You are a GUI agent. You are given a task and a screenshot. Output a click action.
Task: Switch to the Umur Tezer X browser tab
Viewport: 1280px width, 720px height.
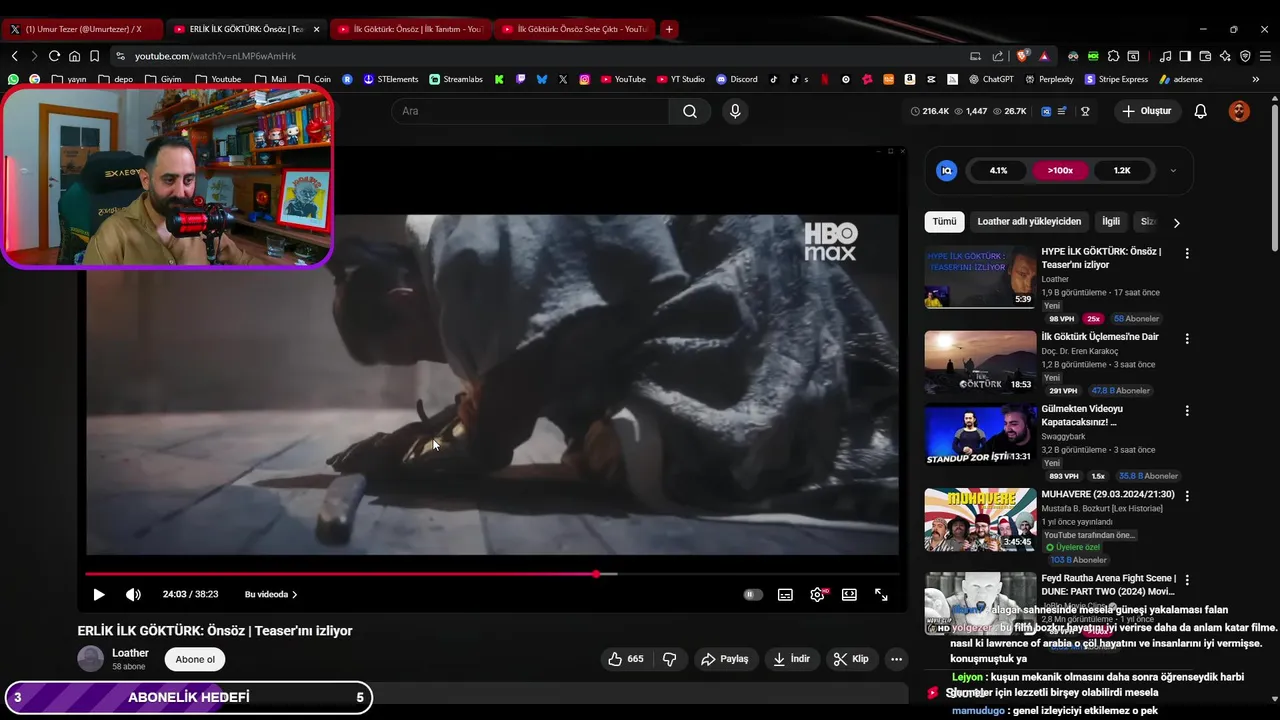click(82, 29)
